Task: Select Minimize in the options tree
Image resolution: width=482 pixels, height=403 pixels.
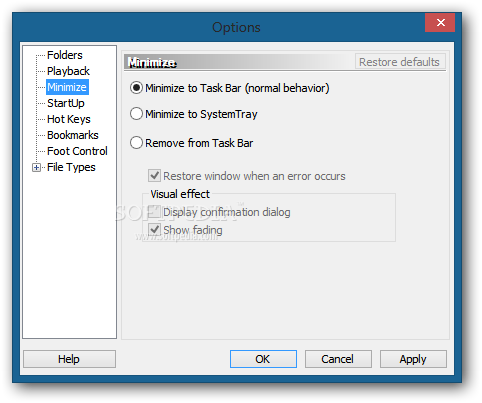Action: click(67, 87)
